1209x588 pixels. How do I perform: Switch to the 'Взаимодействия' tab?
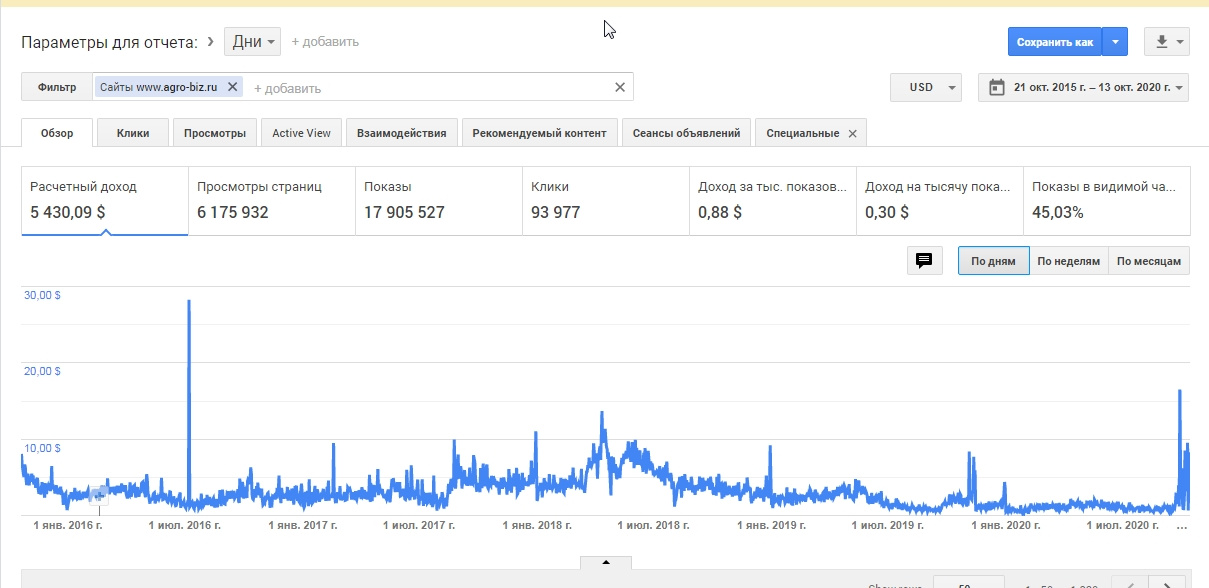point(402,133)
